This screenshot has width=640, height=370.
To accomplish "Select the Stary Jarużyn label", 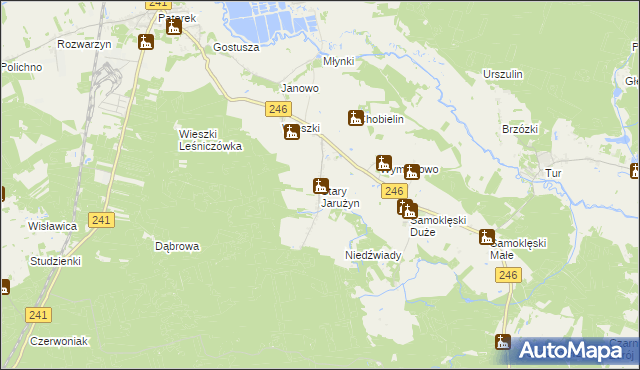I will 340,197.
